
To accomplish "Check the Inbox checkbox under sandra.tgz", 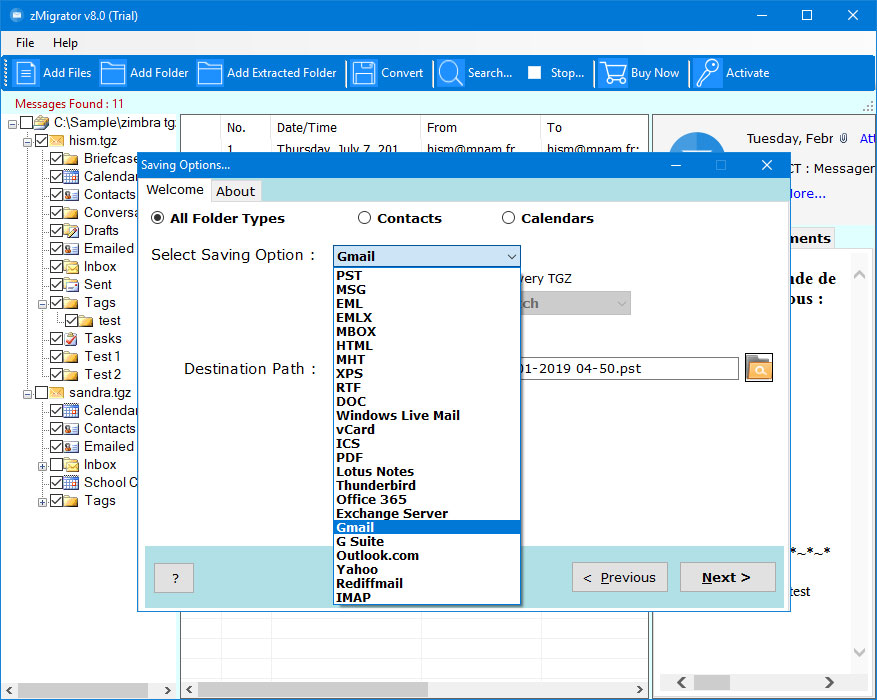I will pos(56,465).
